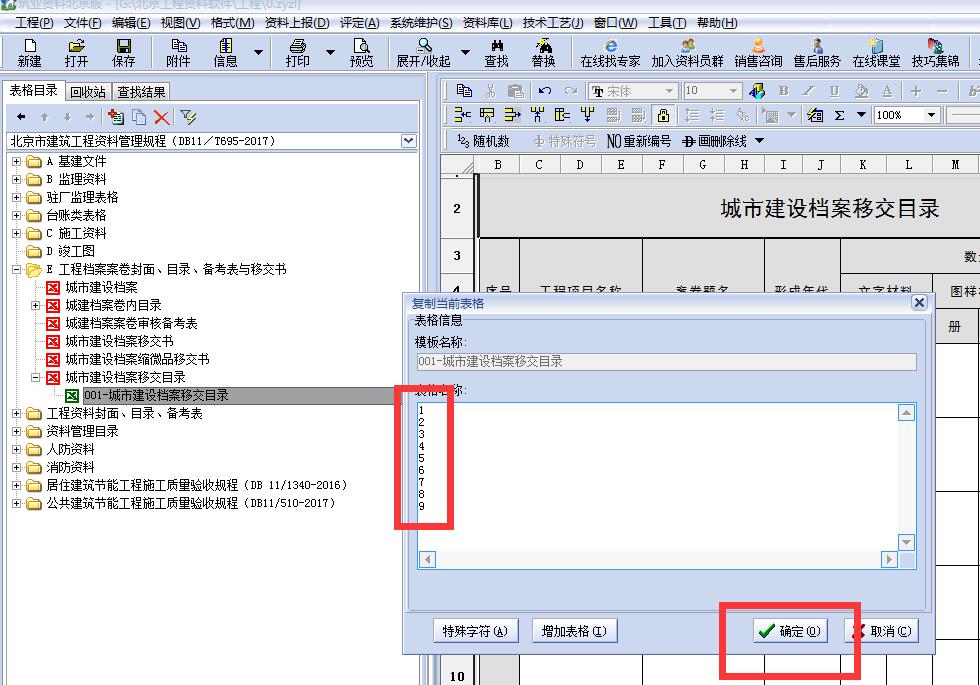980x685 pixels.
Task: Expand the C 施工资料 folder
Action: click(x=16, y=233)
